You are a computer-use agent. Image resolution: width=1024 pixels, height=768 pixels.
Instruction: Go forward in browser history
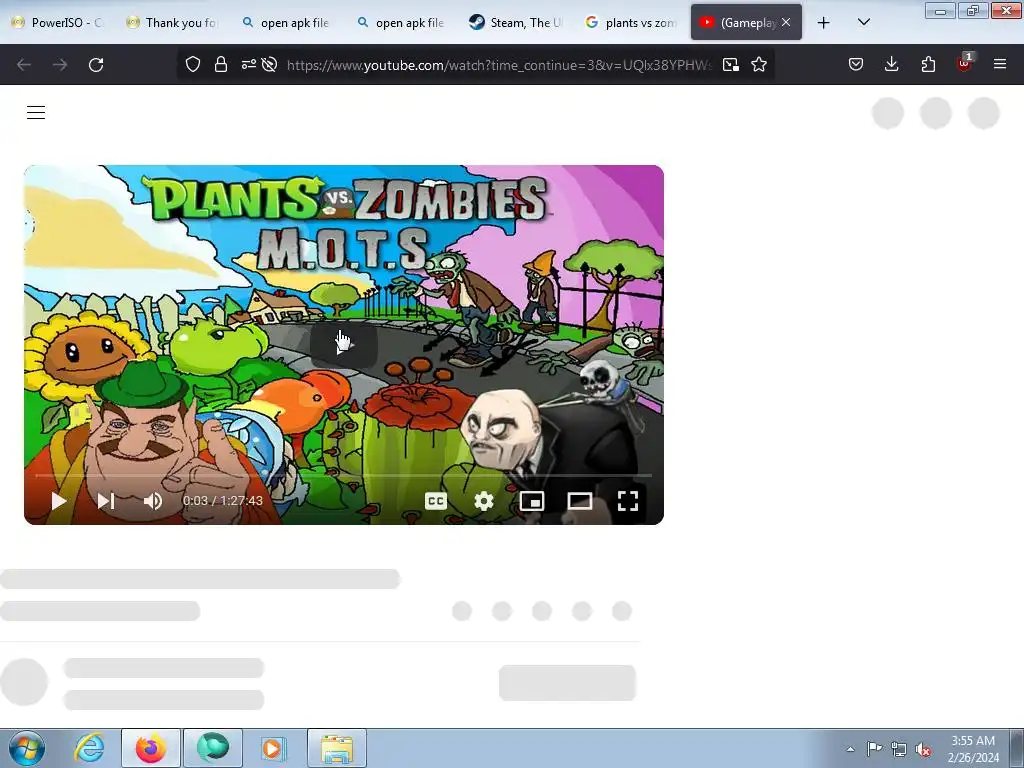coord(60,65)
